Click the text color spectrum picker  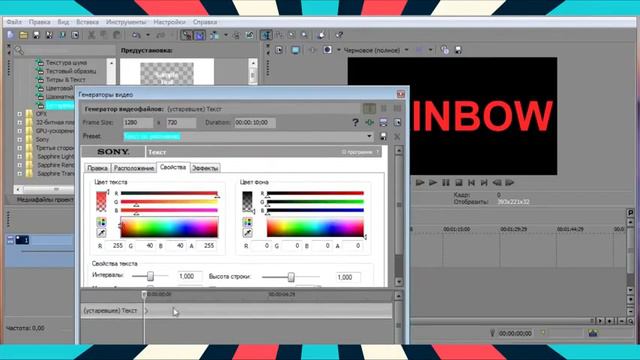point(169,227)
